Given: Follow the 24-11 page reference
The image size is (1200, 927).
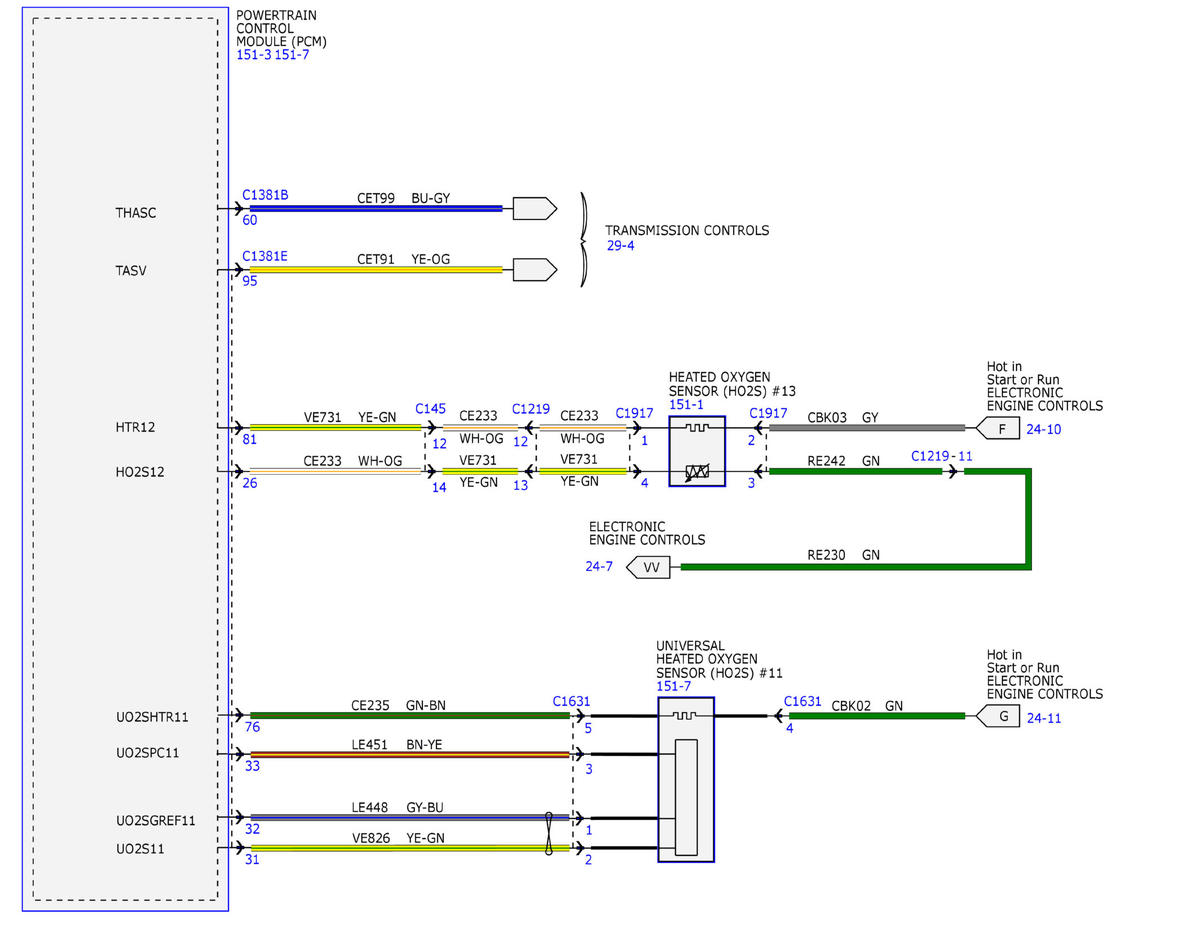Looking at the screenshot, I should point(1044,717).
